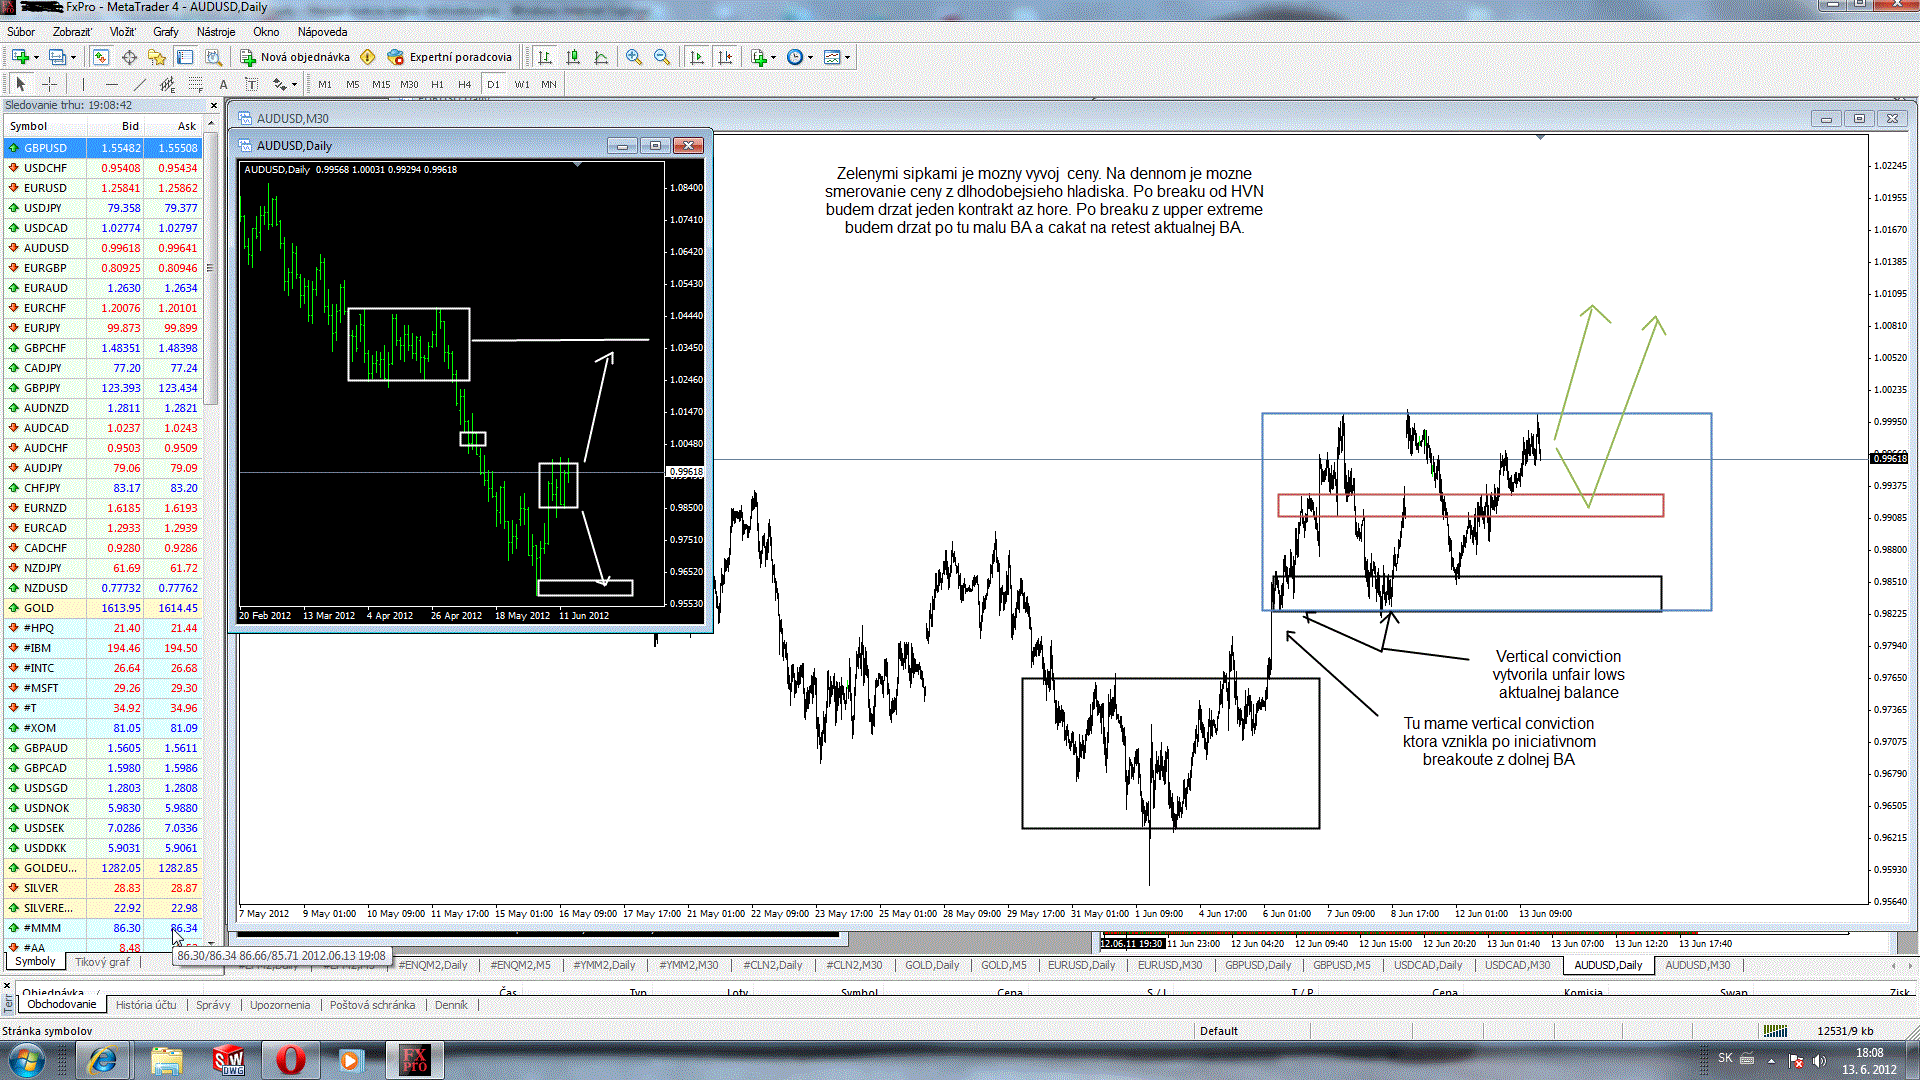The width and height of the screenshot is (1920, 1080).
Task: Select the line chart type icon
Action: point(601,57)
